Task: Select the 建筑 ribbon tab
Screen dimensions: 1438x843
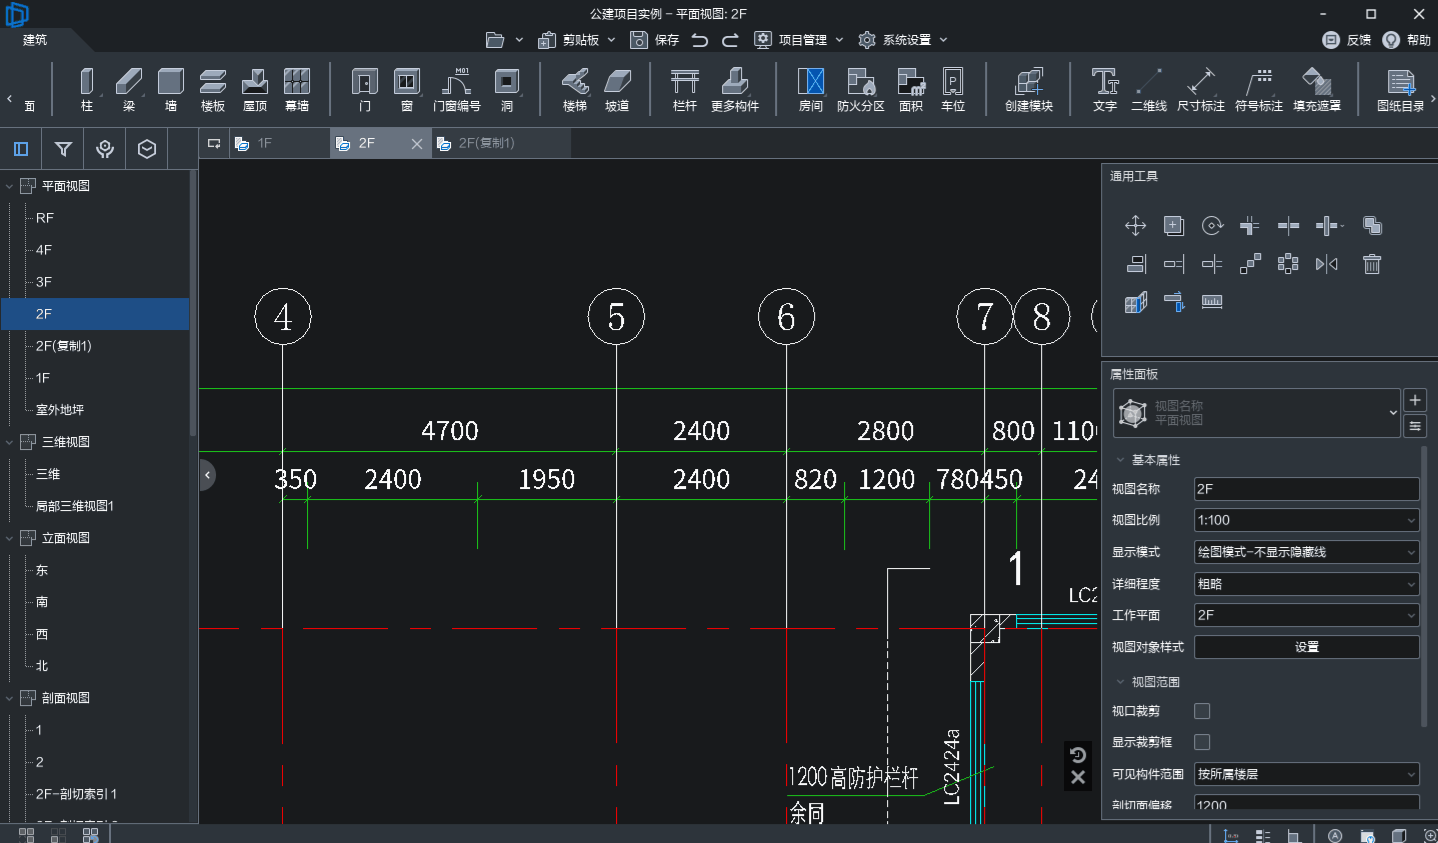Action: tap(35, 40)
